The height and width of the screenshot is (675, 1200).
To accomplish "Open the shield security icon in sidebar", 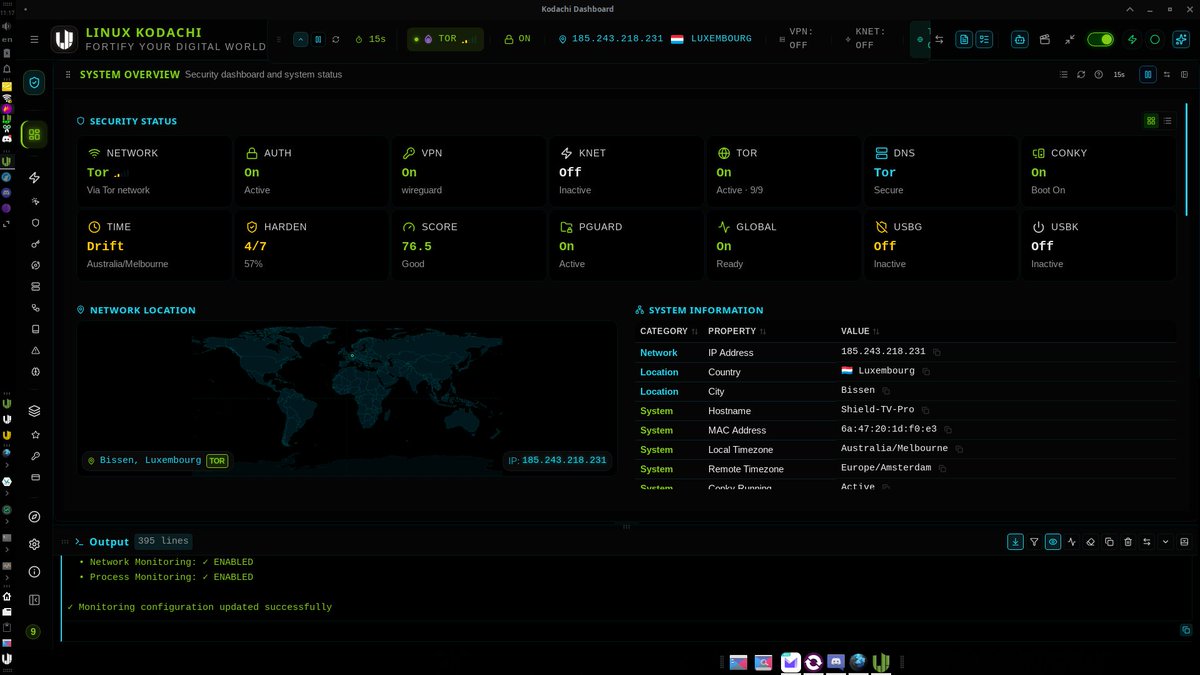I will (x=35, y=83).
